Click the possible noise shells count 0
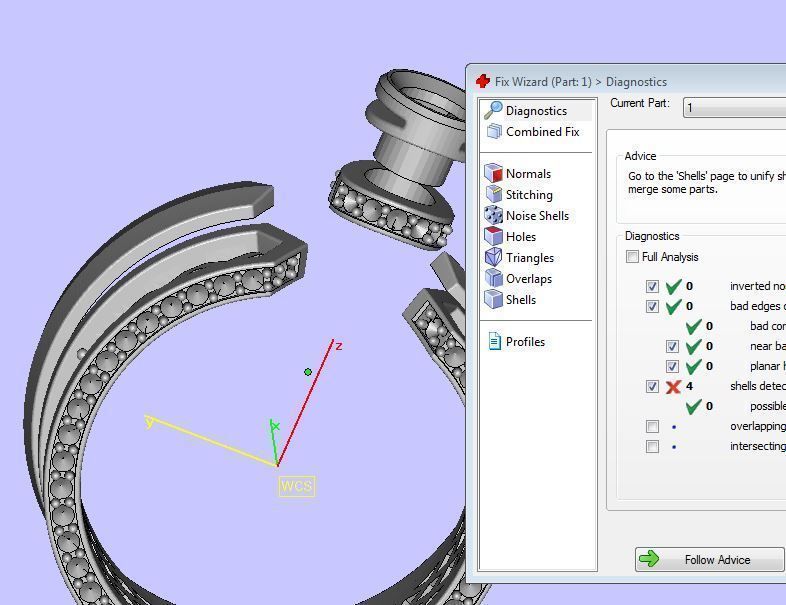This screenshot has height=605, width=786. 709,407
